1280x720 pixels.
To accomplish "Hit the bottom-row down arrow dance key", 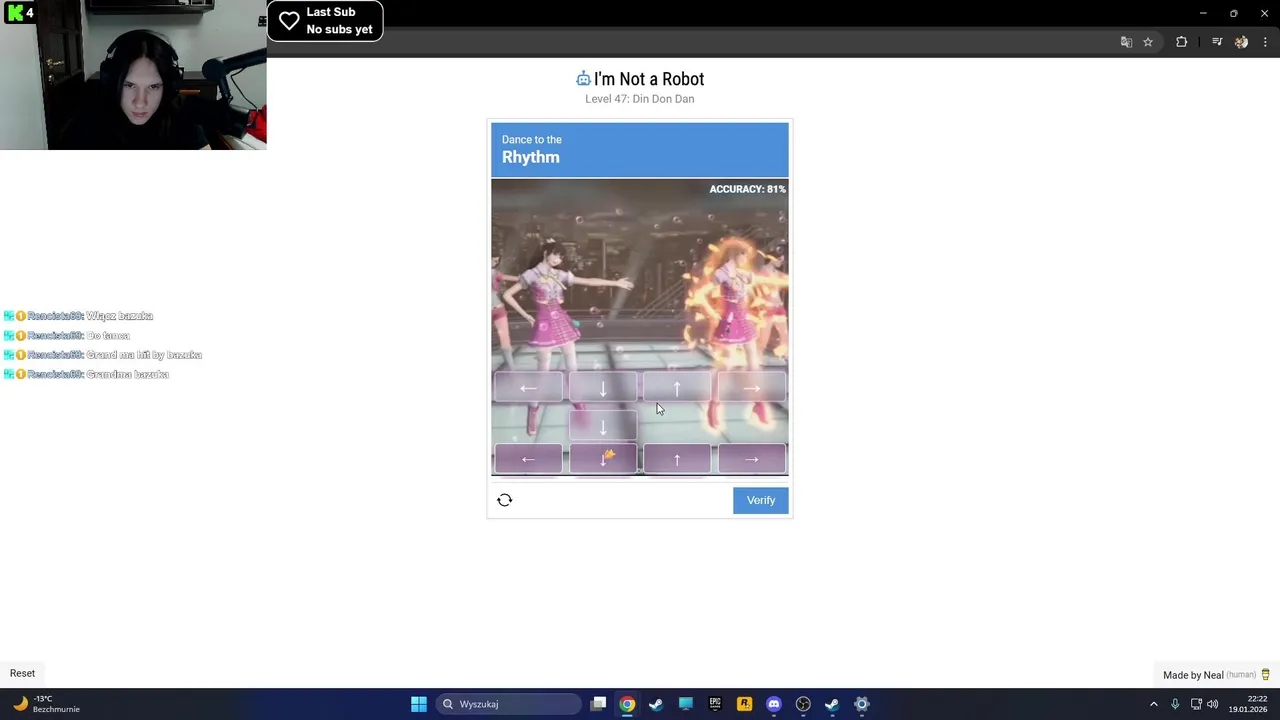I will (603, 459).
